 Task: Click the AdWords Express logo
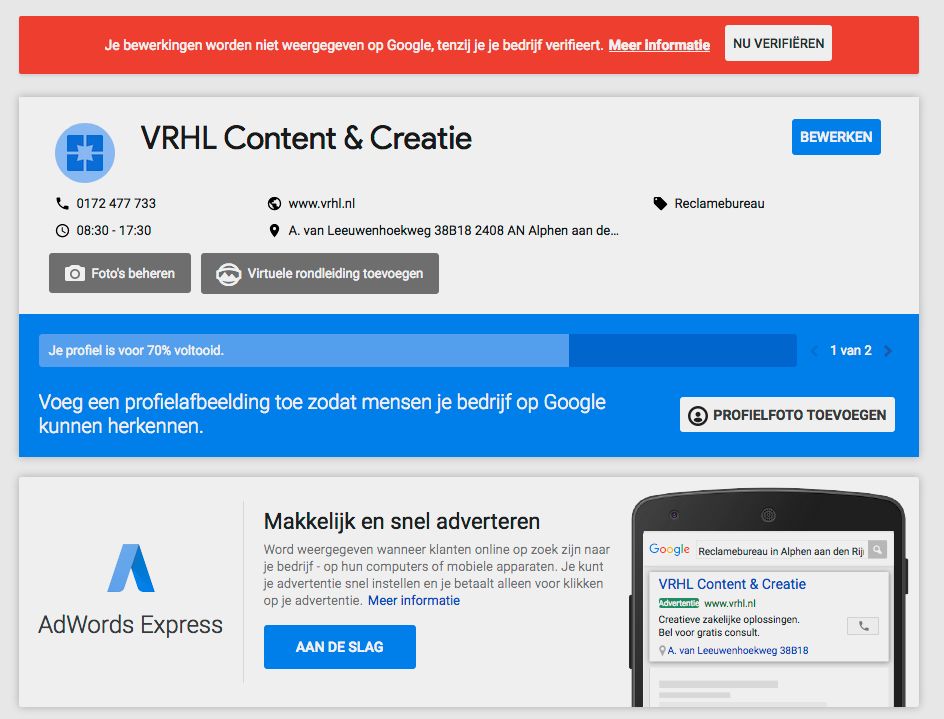[x=131, y=568]
